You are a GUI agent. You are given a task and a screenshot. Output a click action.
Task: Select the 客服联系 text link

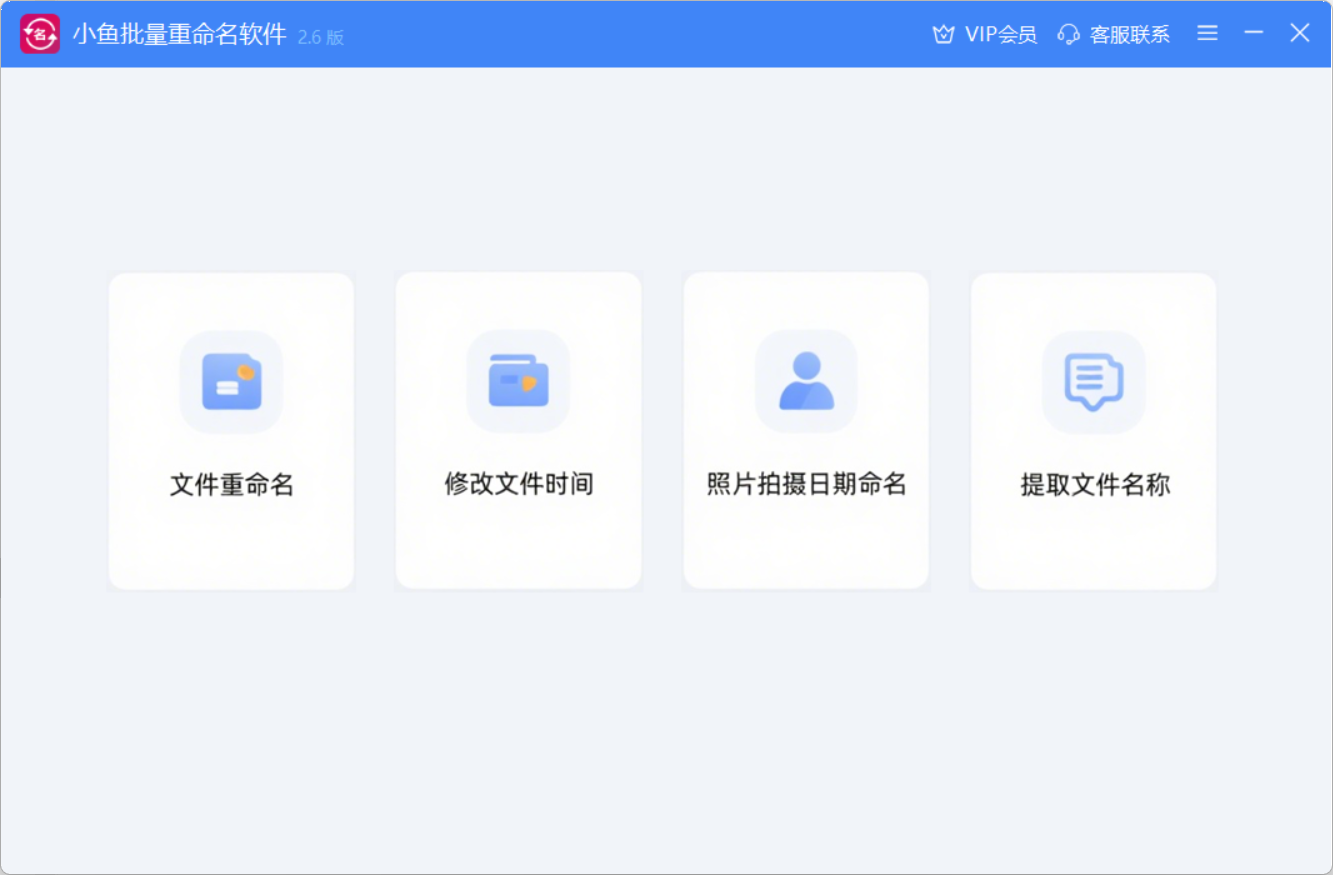[1129, 35]
